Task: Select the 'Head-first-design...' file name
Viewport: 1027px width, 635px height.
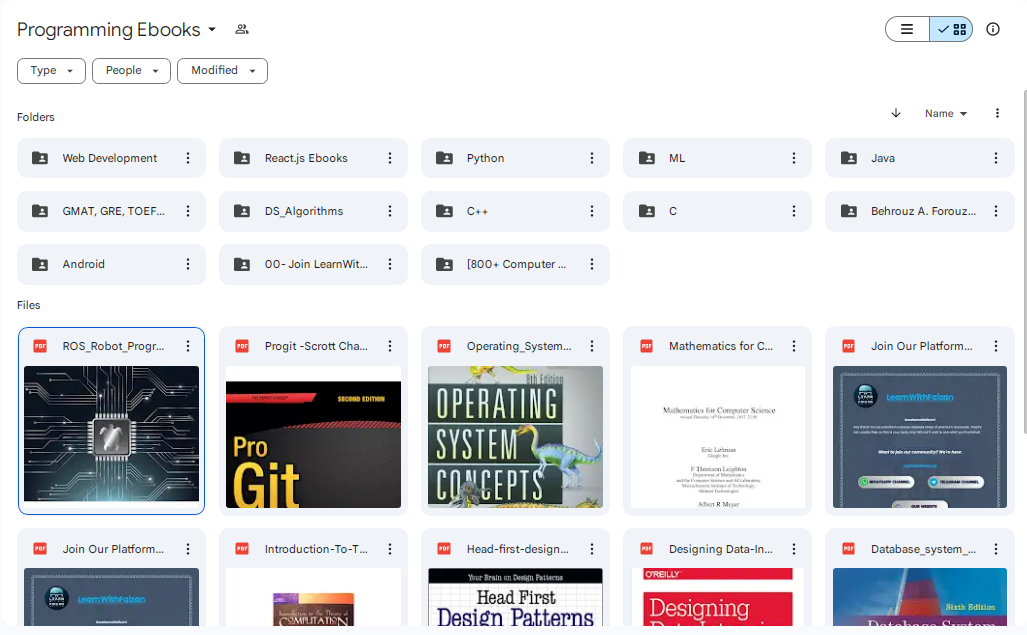Action: coord(517,549)
